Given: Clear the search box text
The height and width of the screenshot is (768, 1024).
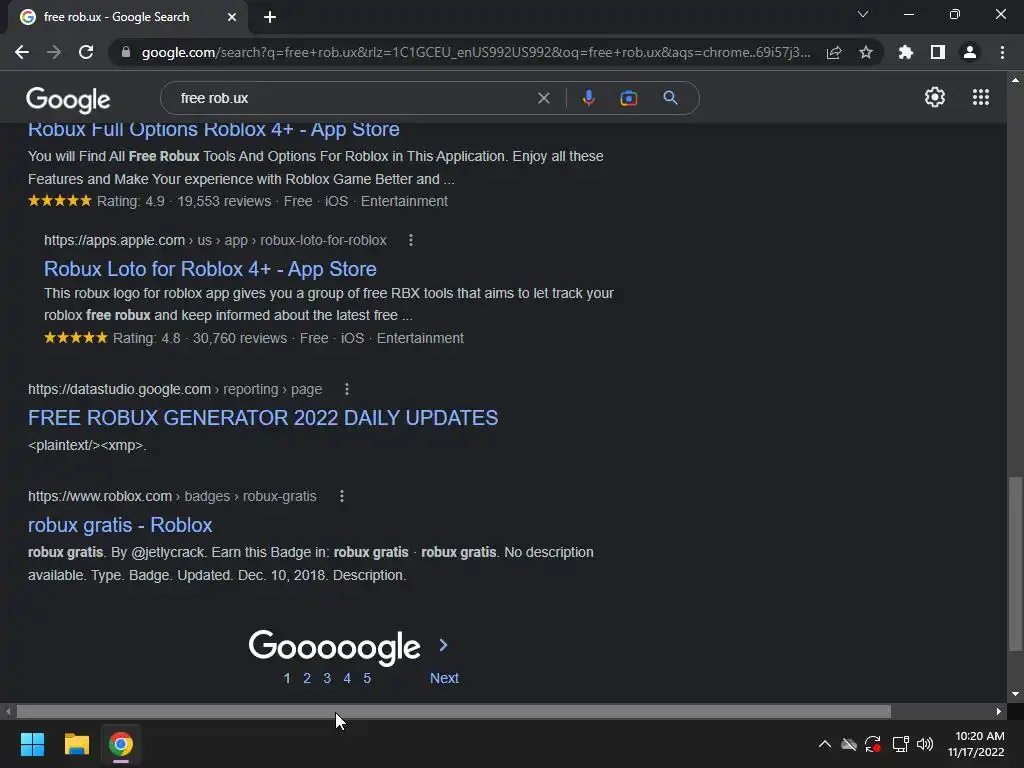Looking at the screenshot, I should (x=543, y=98).
